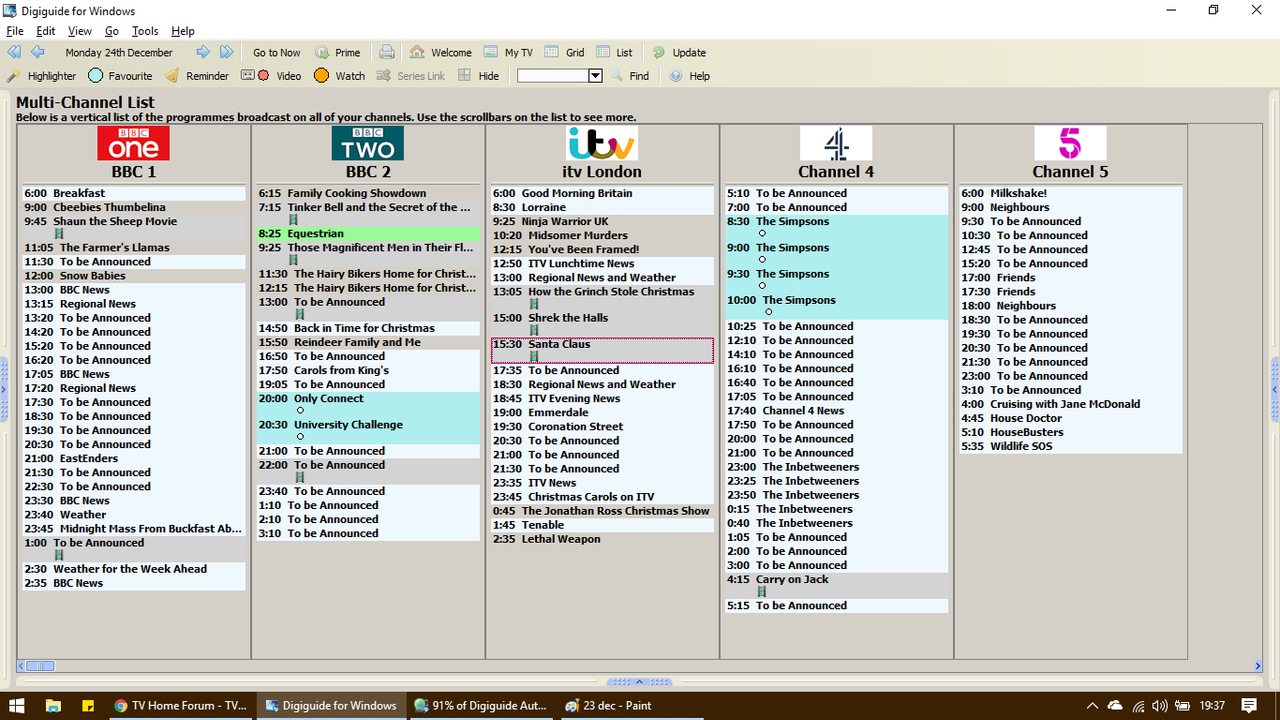Click the Channel 4 logo

(x=836, y=143)
